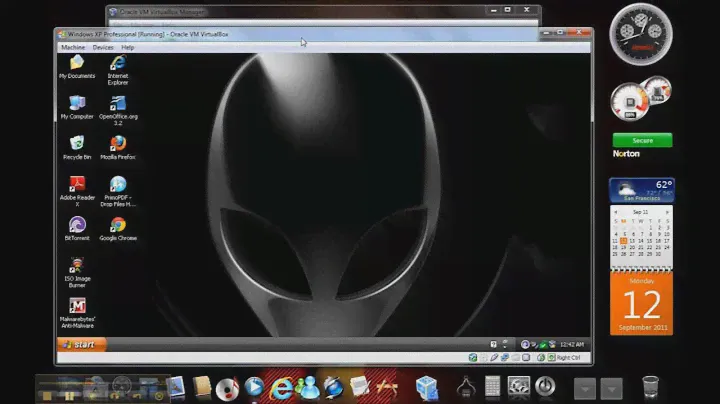Open the Machine menu in VirtualBox
The height and width of the screenshot is (404, 720).
click(73, 47)
